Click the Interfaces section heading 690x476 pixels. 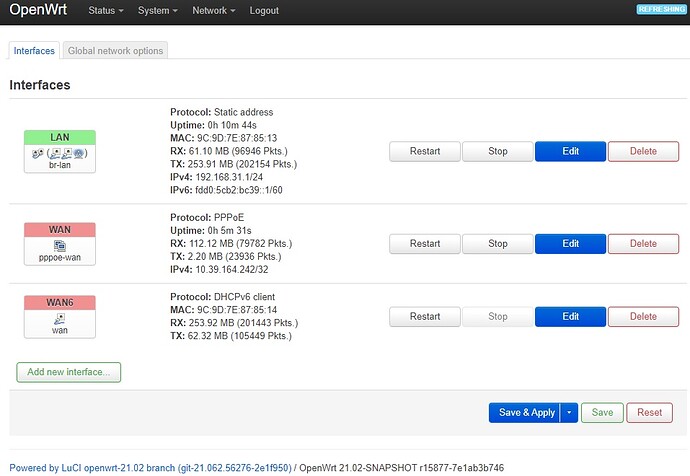click(40, 85)
